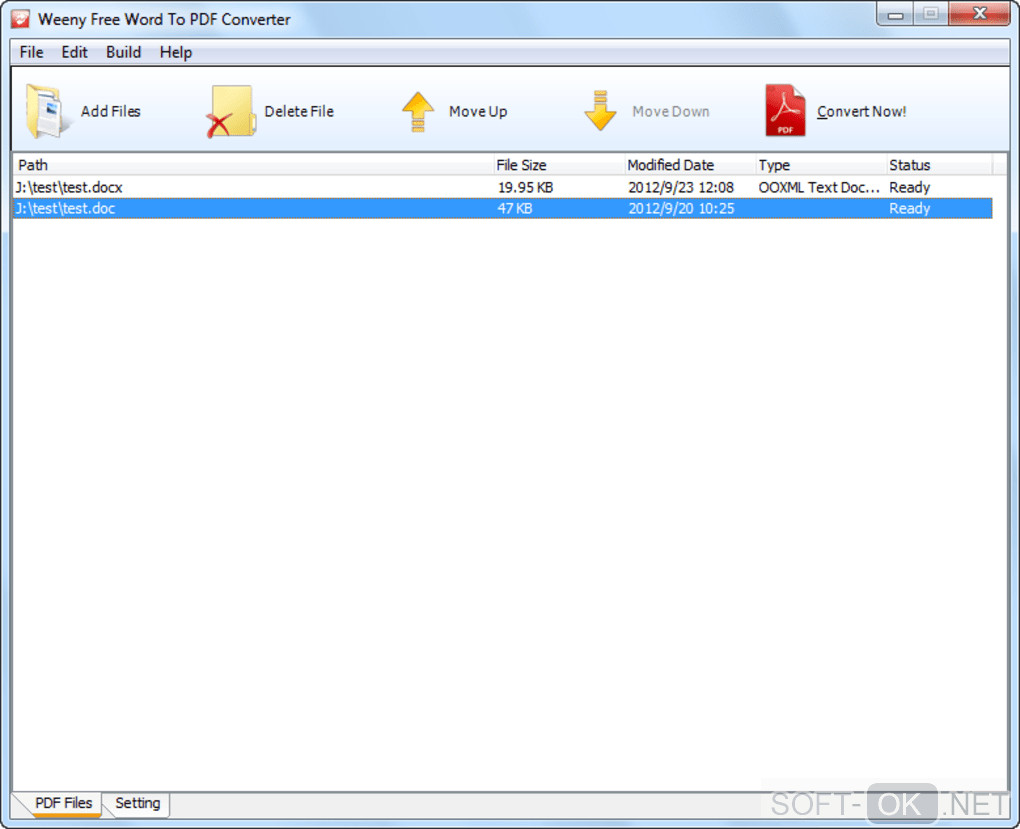
Task: Minimize the Weeny converter window
Action: pyautogui.click(x=895, y=14)
